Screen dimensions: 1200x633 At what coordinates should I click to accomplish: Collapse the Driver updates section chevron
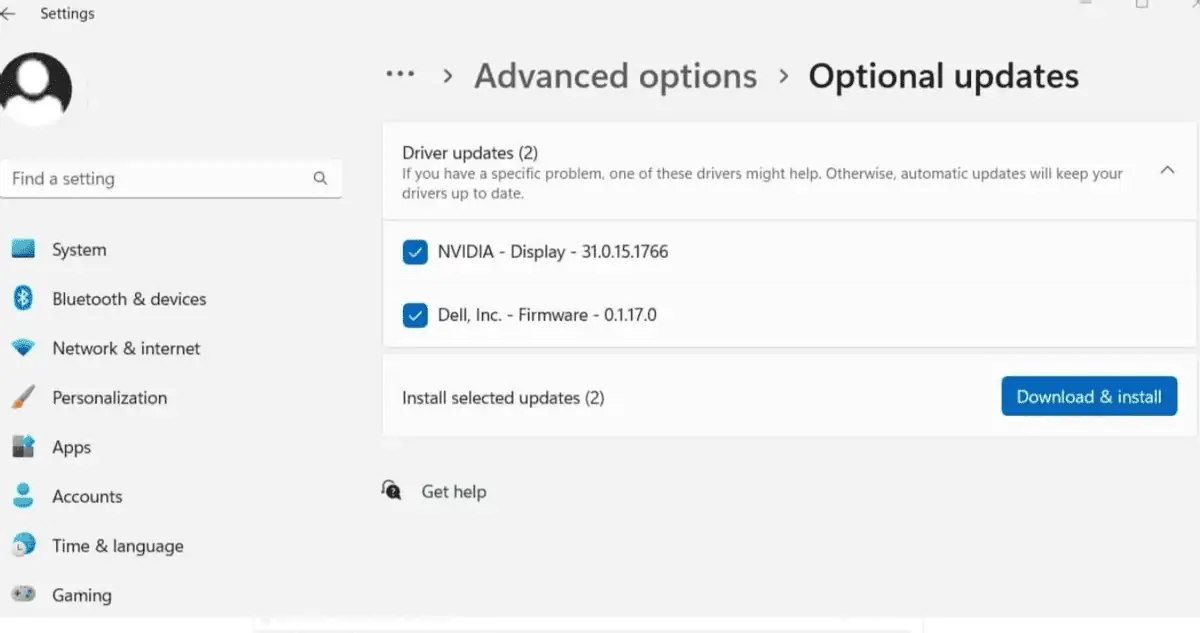pos(1166,171)
